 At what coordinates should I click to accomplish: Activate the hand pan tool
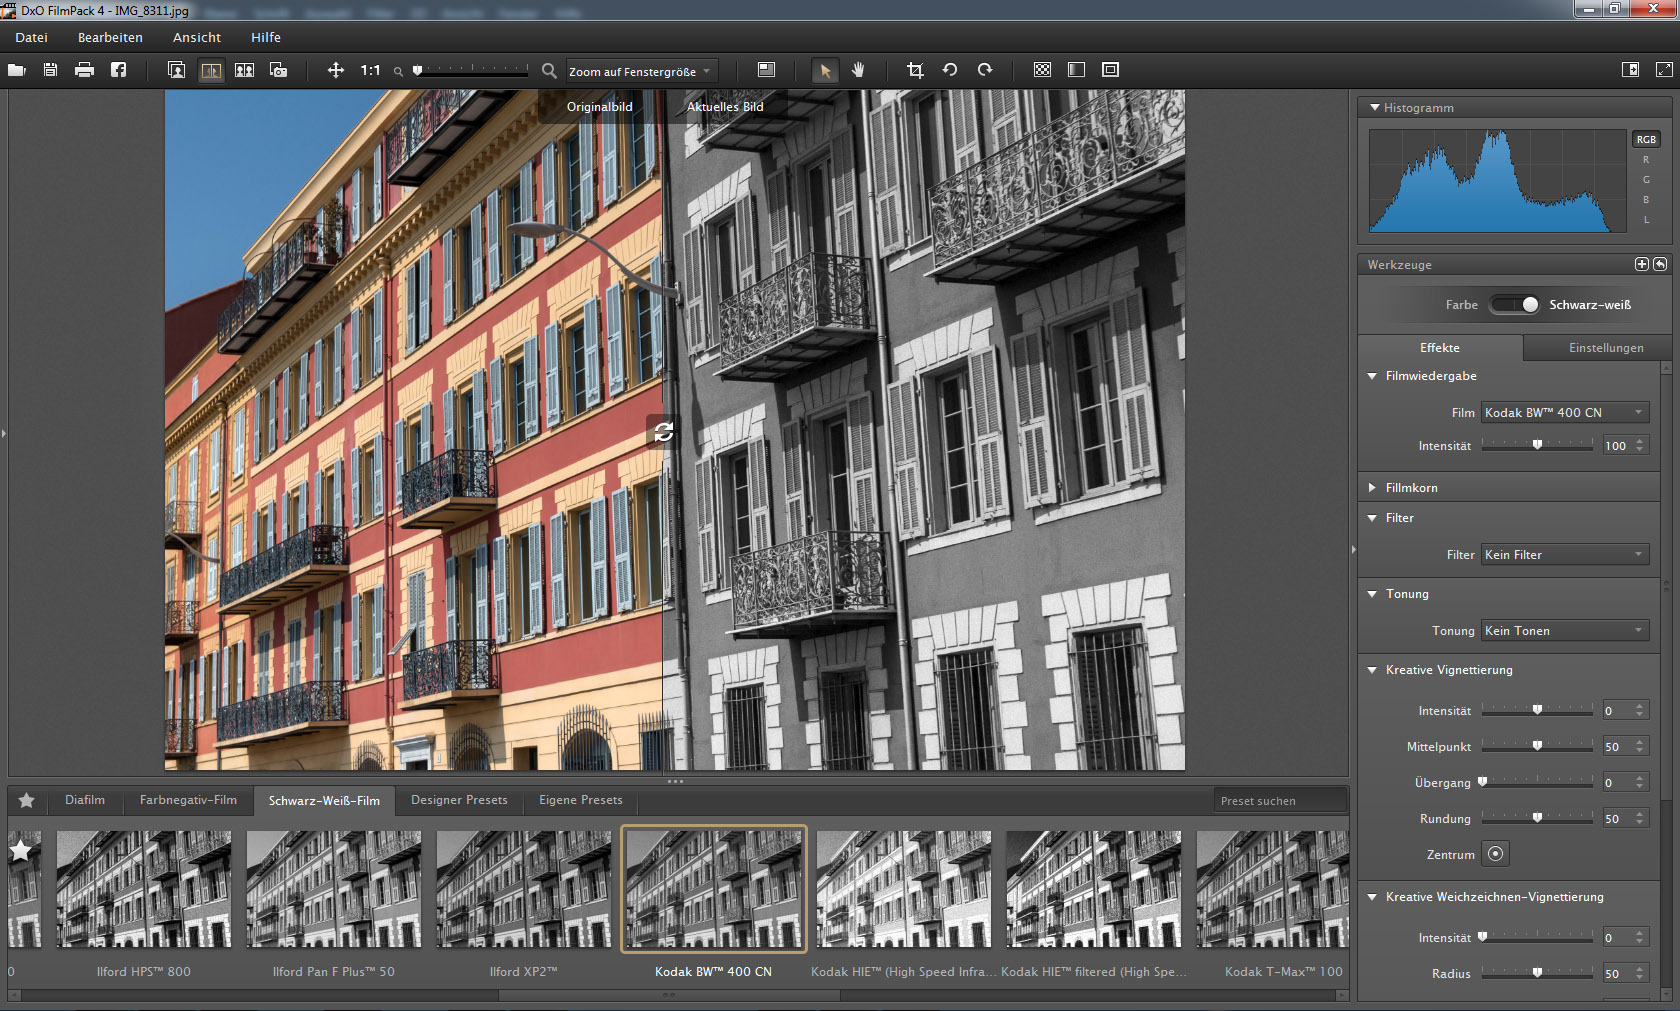pos(858,70)
